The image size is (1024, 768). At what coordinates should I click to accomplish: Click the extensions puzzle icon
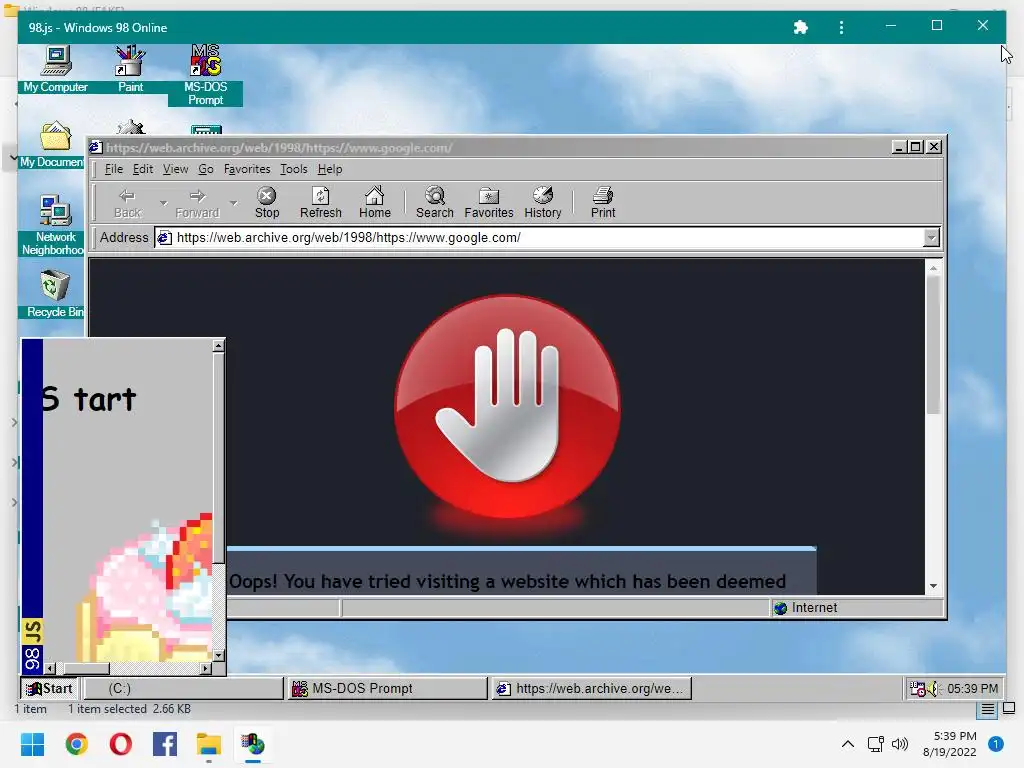[x=800, y=27]
